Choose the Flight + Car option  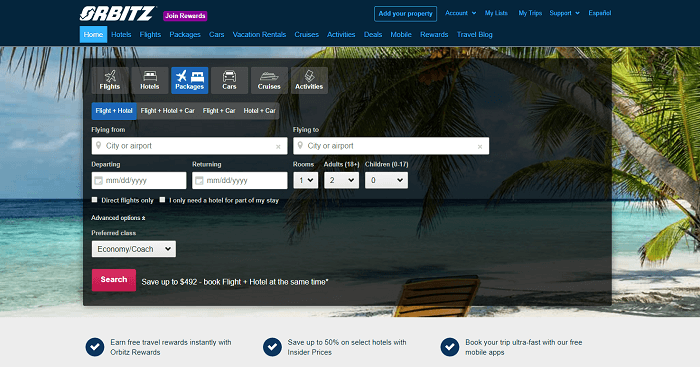tap(219, 111)
